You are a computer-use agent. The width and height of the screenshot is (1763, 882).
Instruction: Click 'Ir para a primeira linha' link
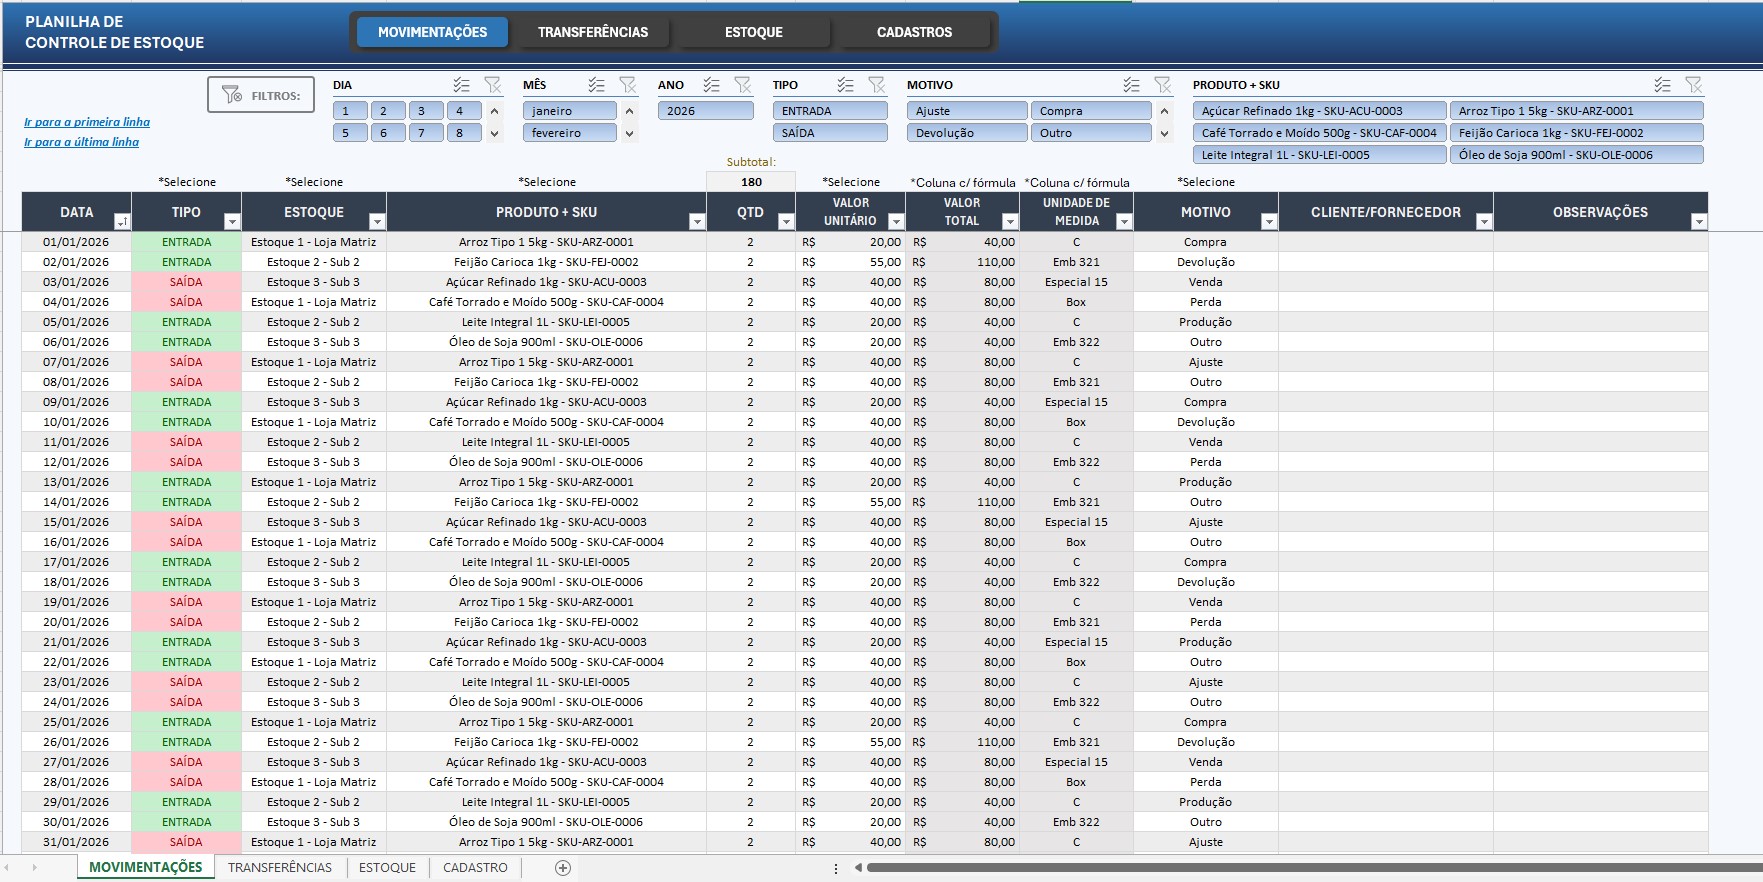[87, 122]
